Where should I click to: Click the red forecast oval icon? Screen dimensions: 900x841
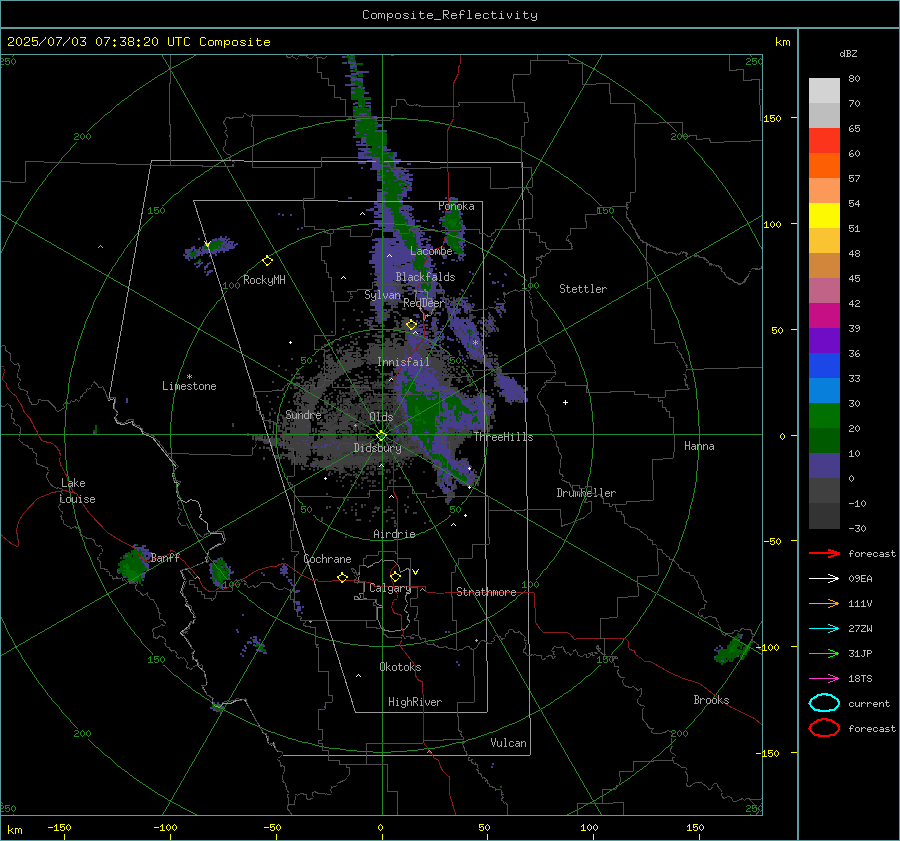point(824,728)
